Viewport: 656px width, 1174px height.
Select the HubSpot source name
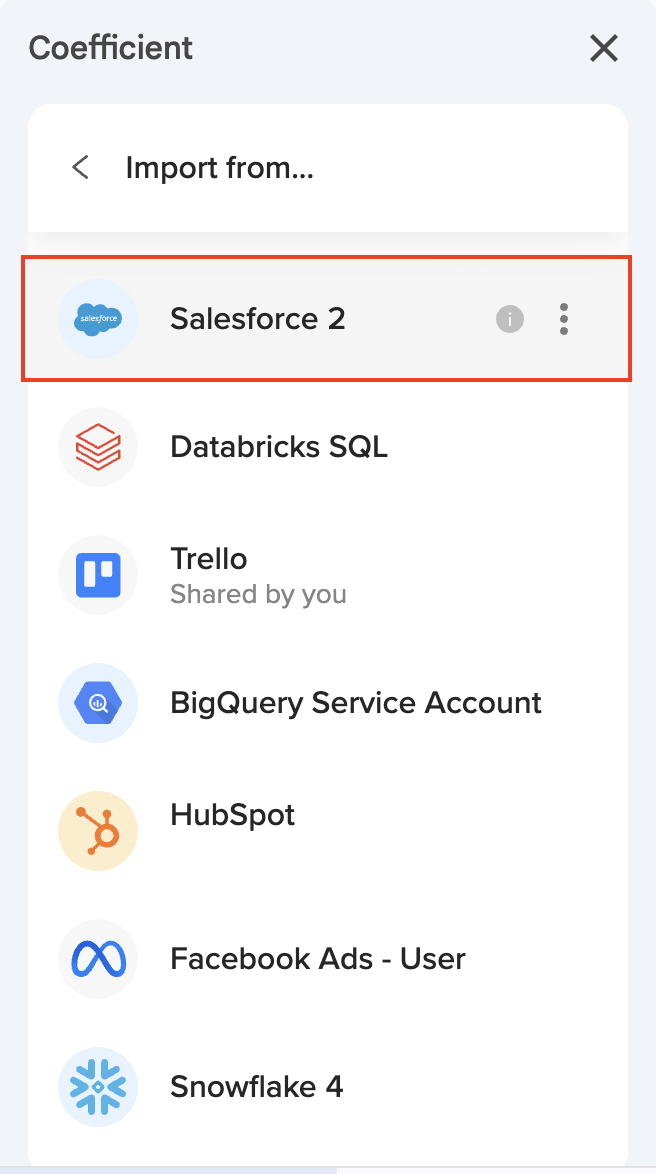click(233, 815)
